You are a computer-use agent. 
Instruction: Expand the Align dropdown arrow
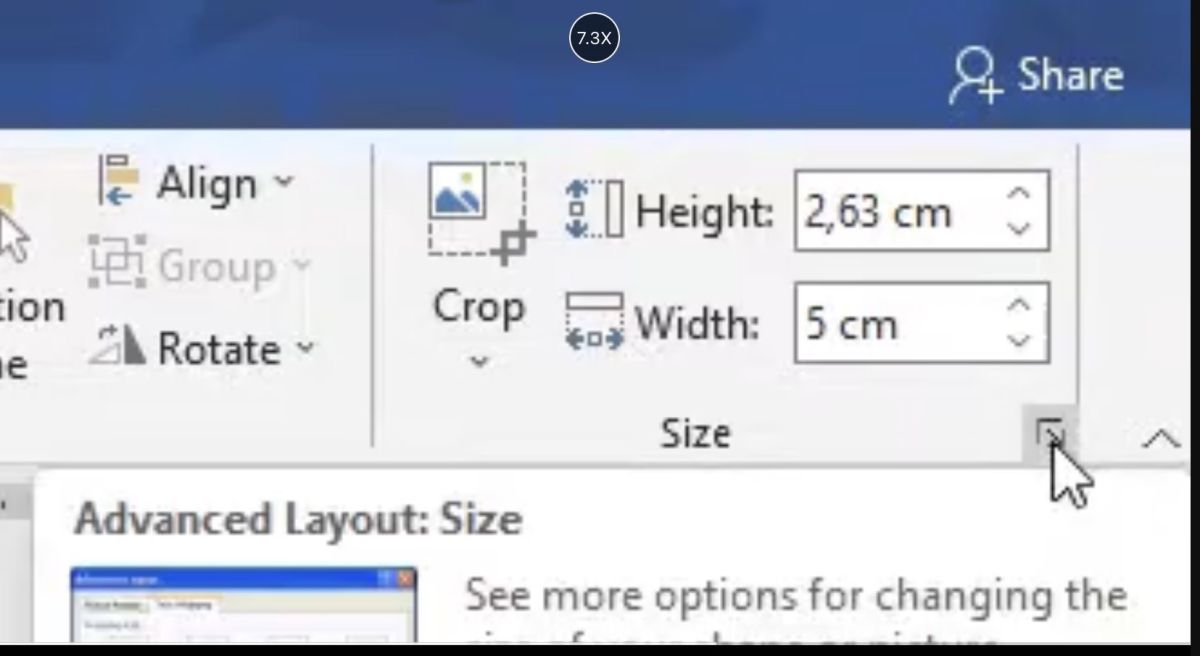(x=284, y=182)
